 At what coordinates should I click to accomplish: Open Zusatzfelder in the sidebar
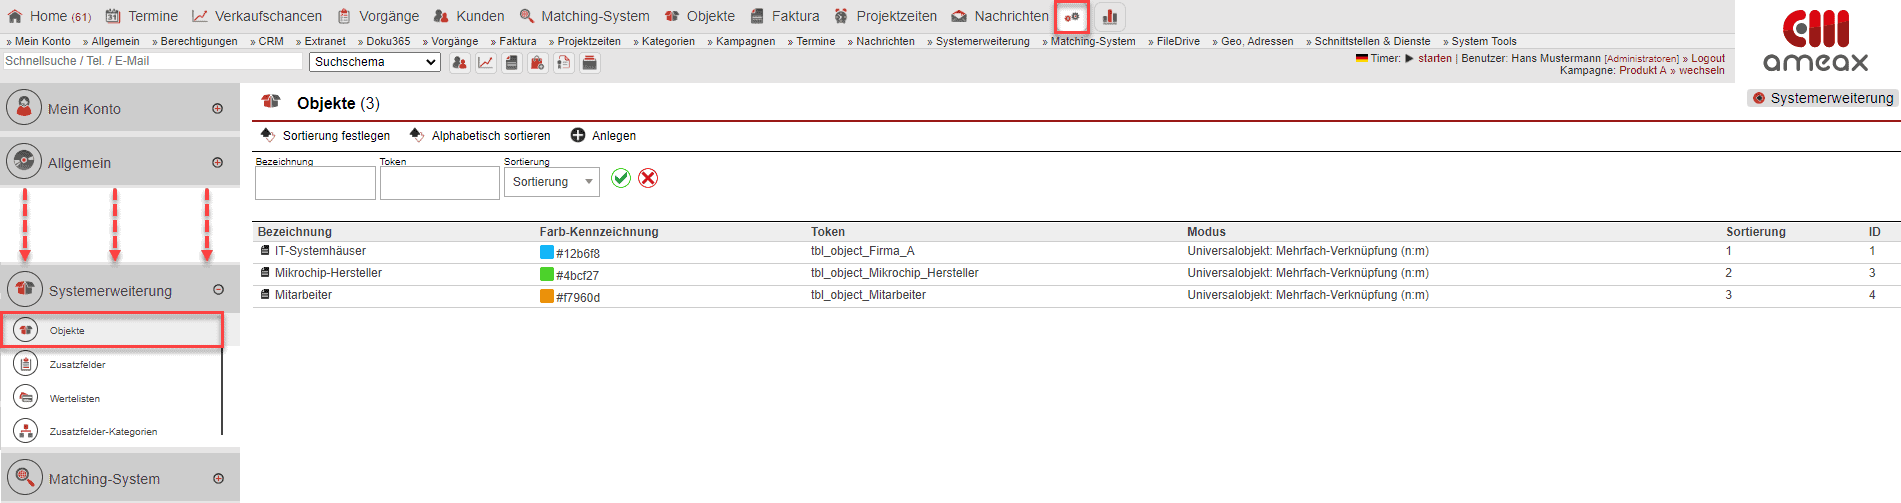pos(77,365)
